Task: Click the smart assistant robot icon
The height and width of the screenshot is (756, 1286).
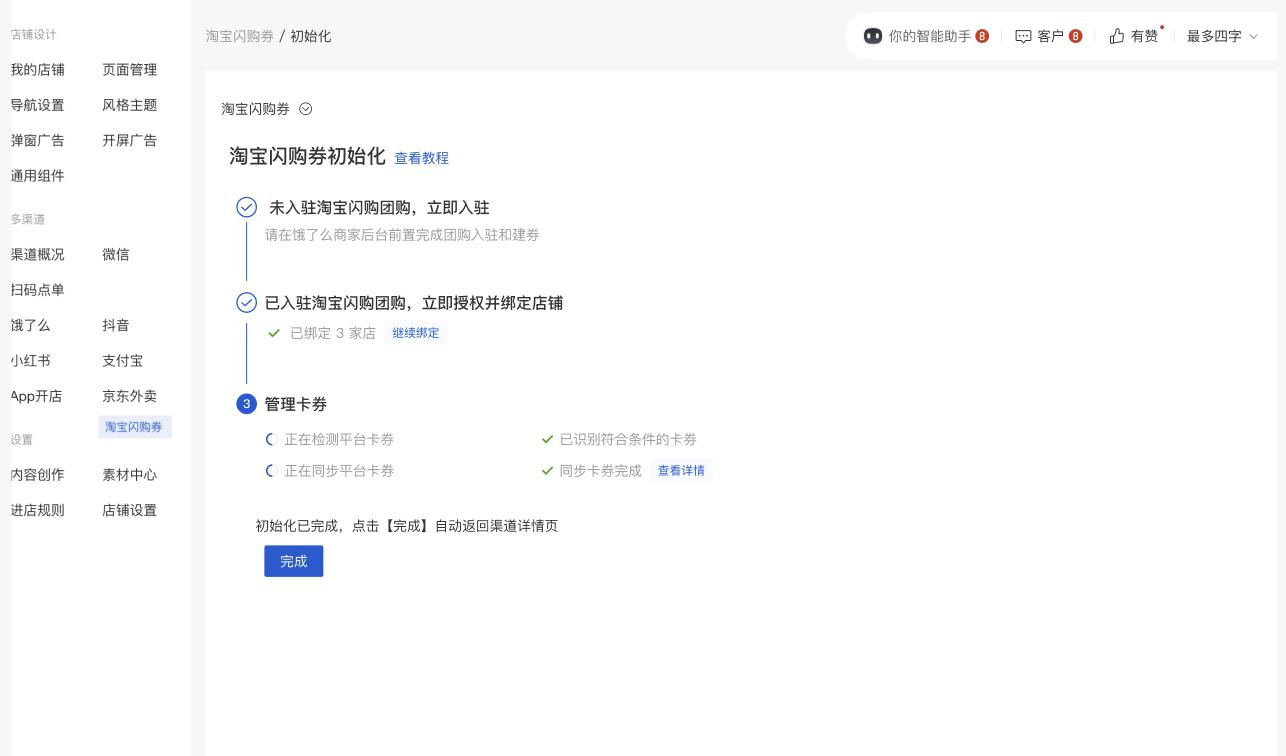Action: [x=872, y=36]
